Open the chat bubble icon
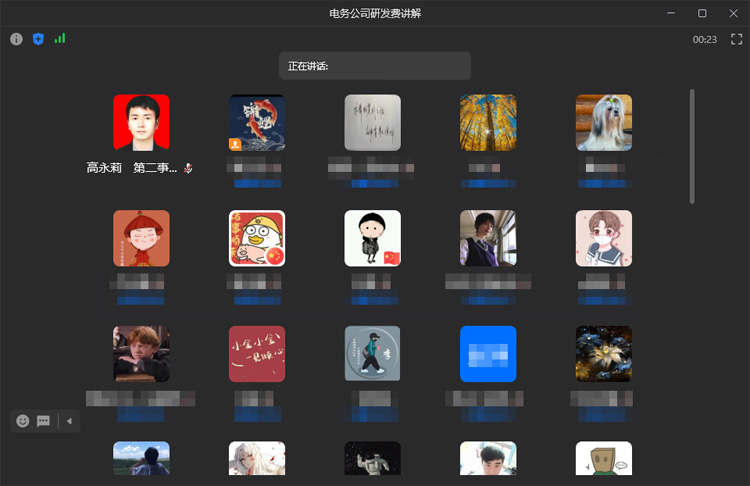 [44, 421]
